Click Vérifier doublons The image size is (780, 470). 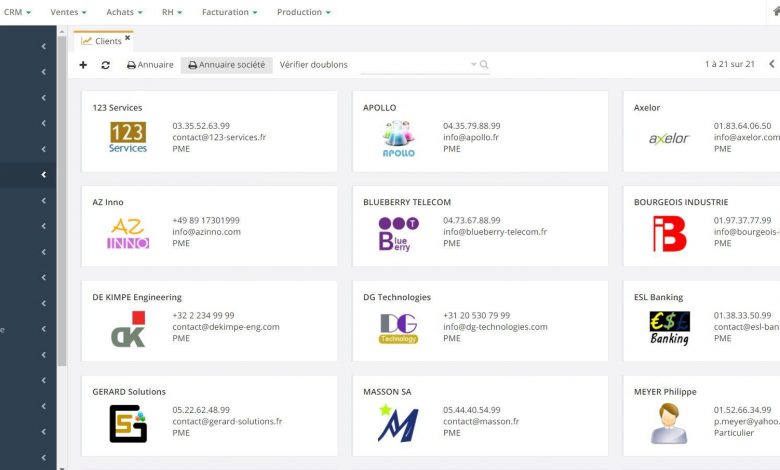(313, 65)
